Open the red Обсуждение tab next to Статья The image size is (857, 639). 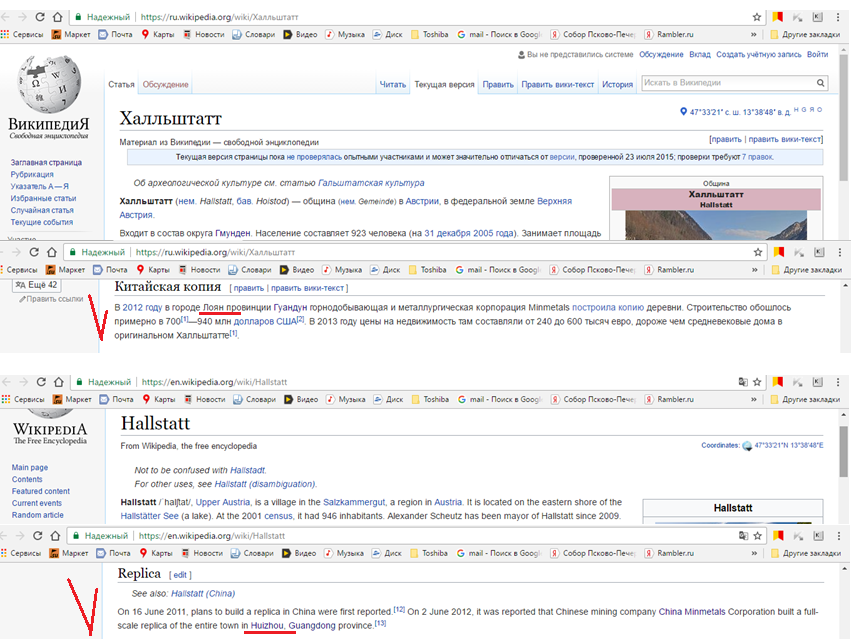pyautogui.click(x=166, y=85)
